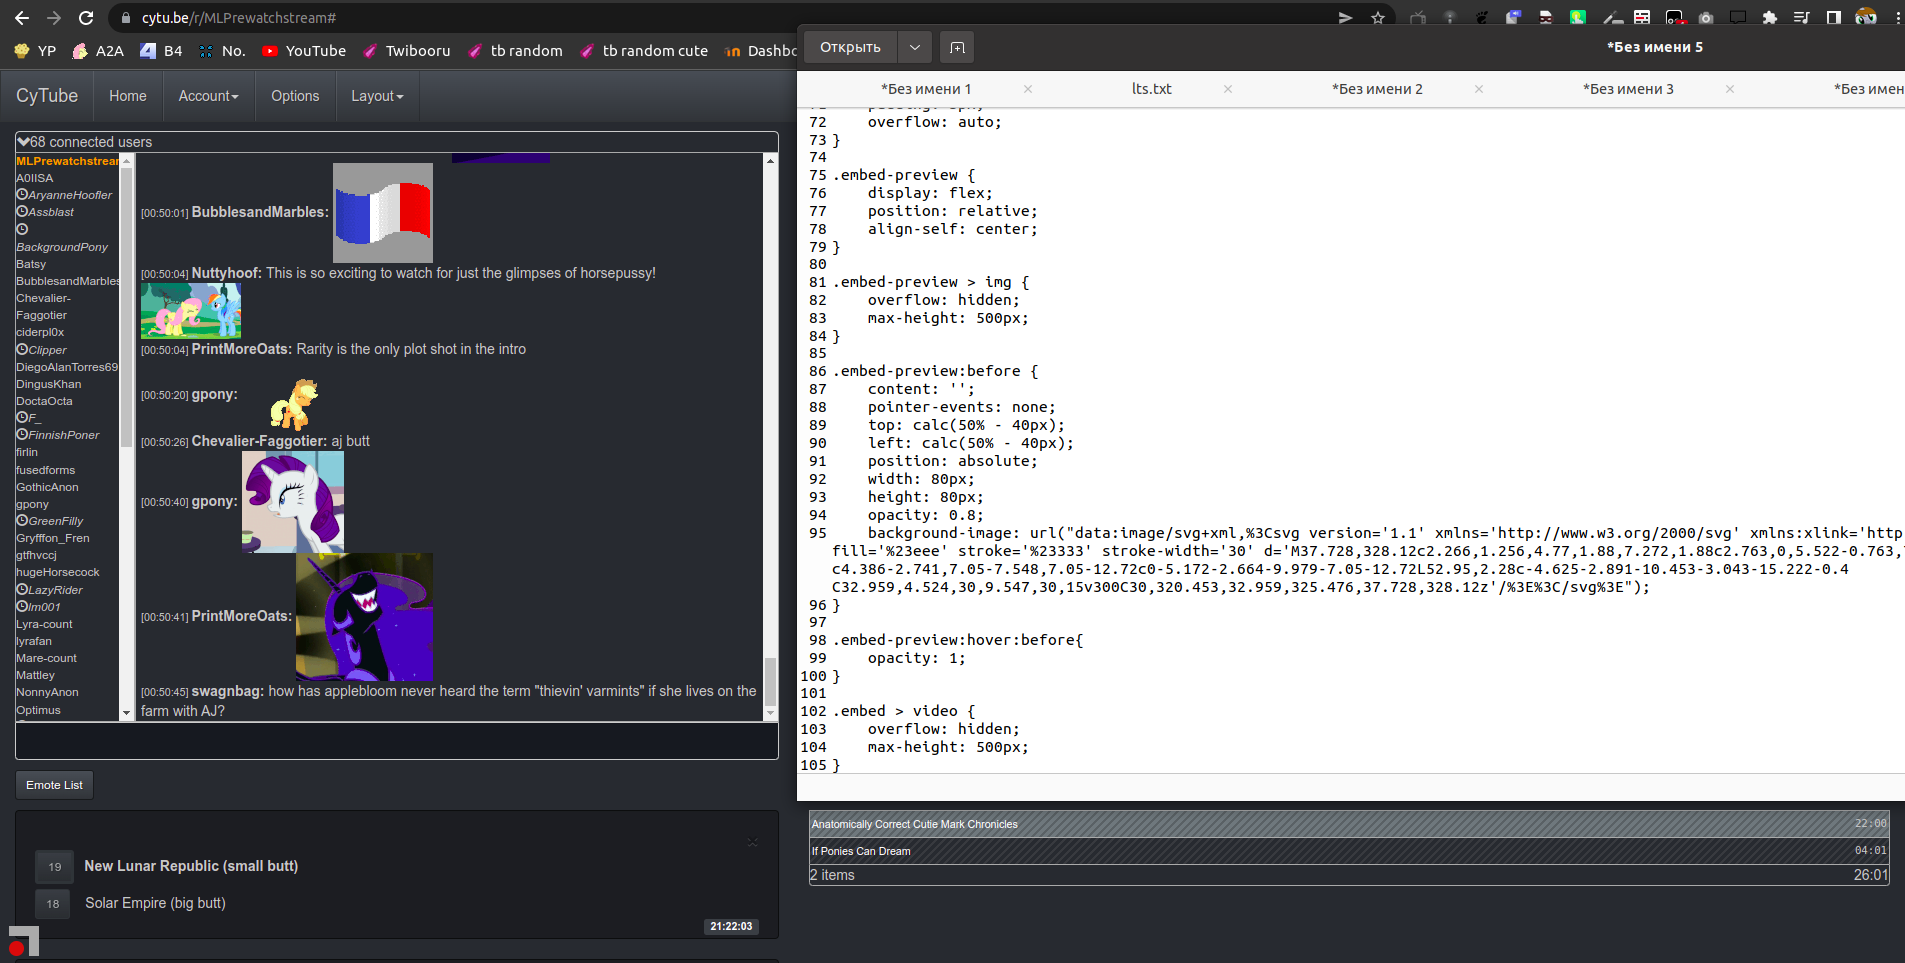1905x963 pixels.
Task: Expand the Открыть dropdown arrow
Action: coord(915,47)
